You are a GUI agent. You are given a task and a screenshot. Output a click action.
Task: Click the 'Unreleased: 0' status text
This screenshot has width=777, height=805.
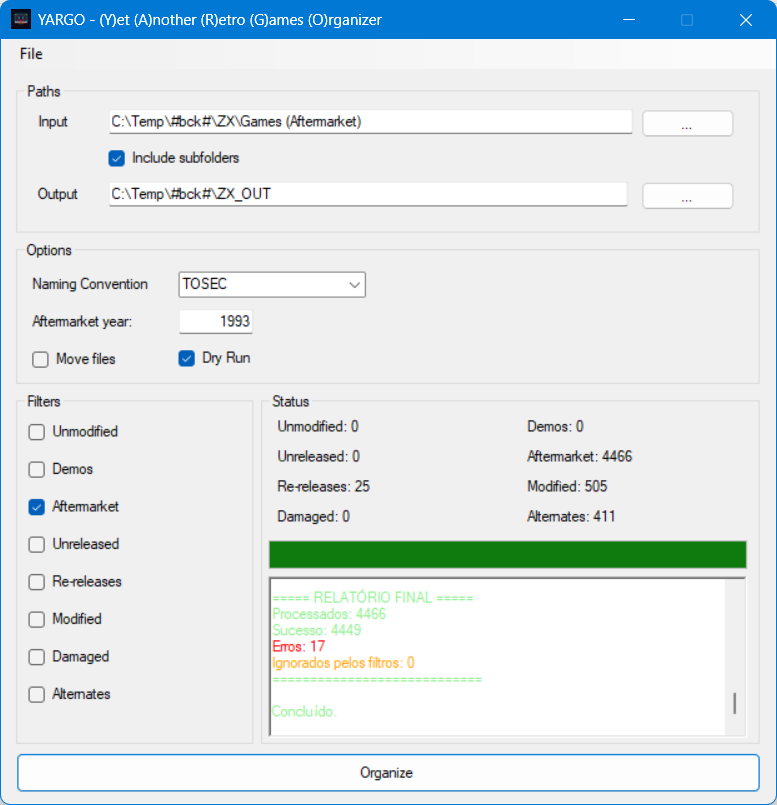tap(318, 456)
